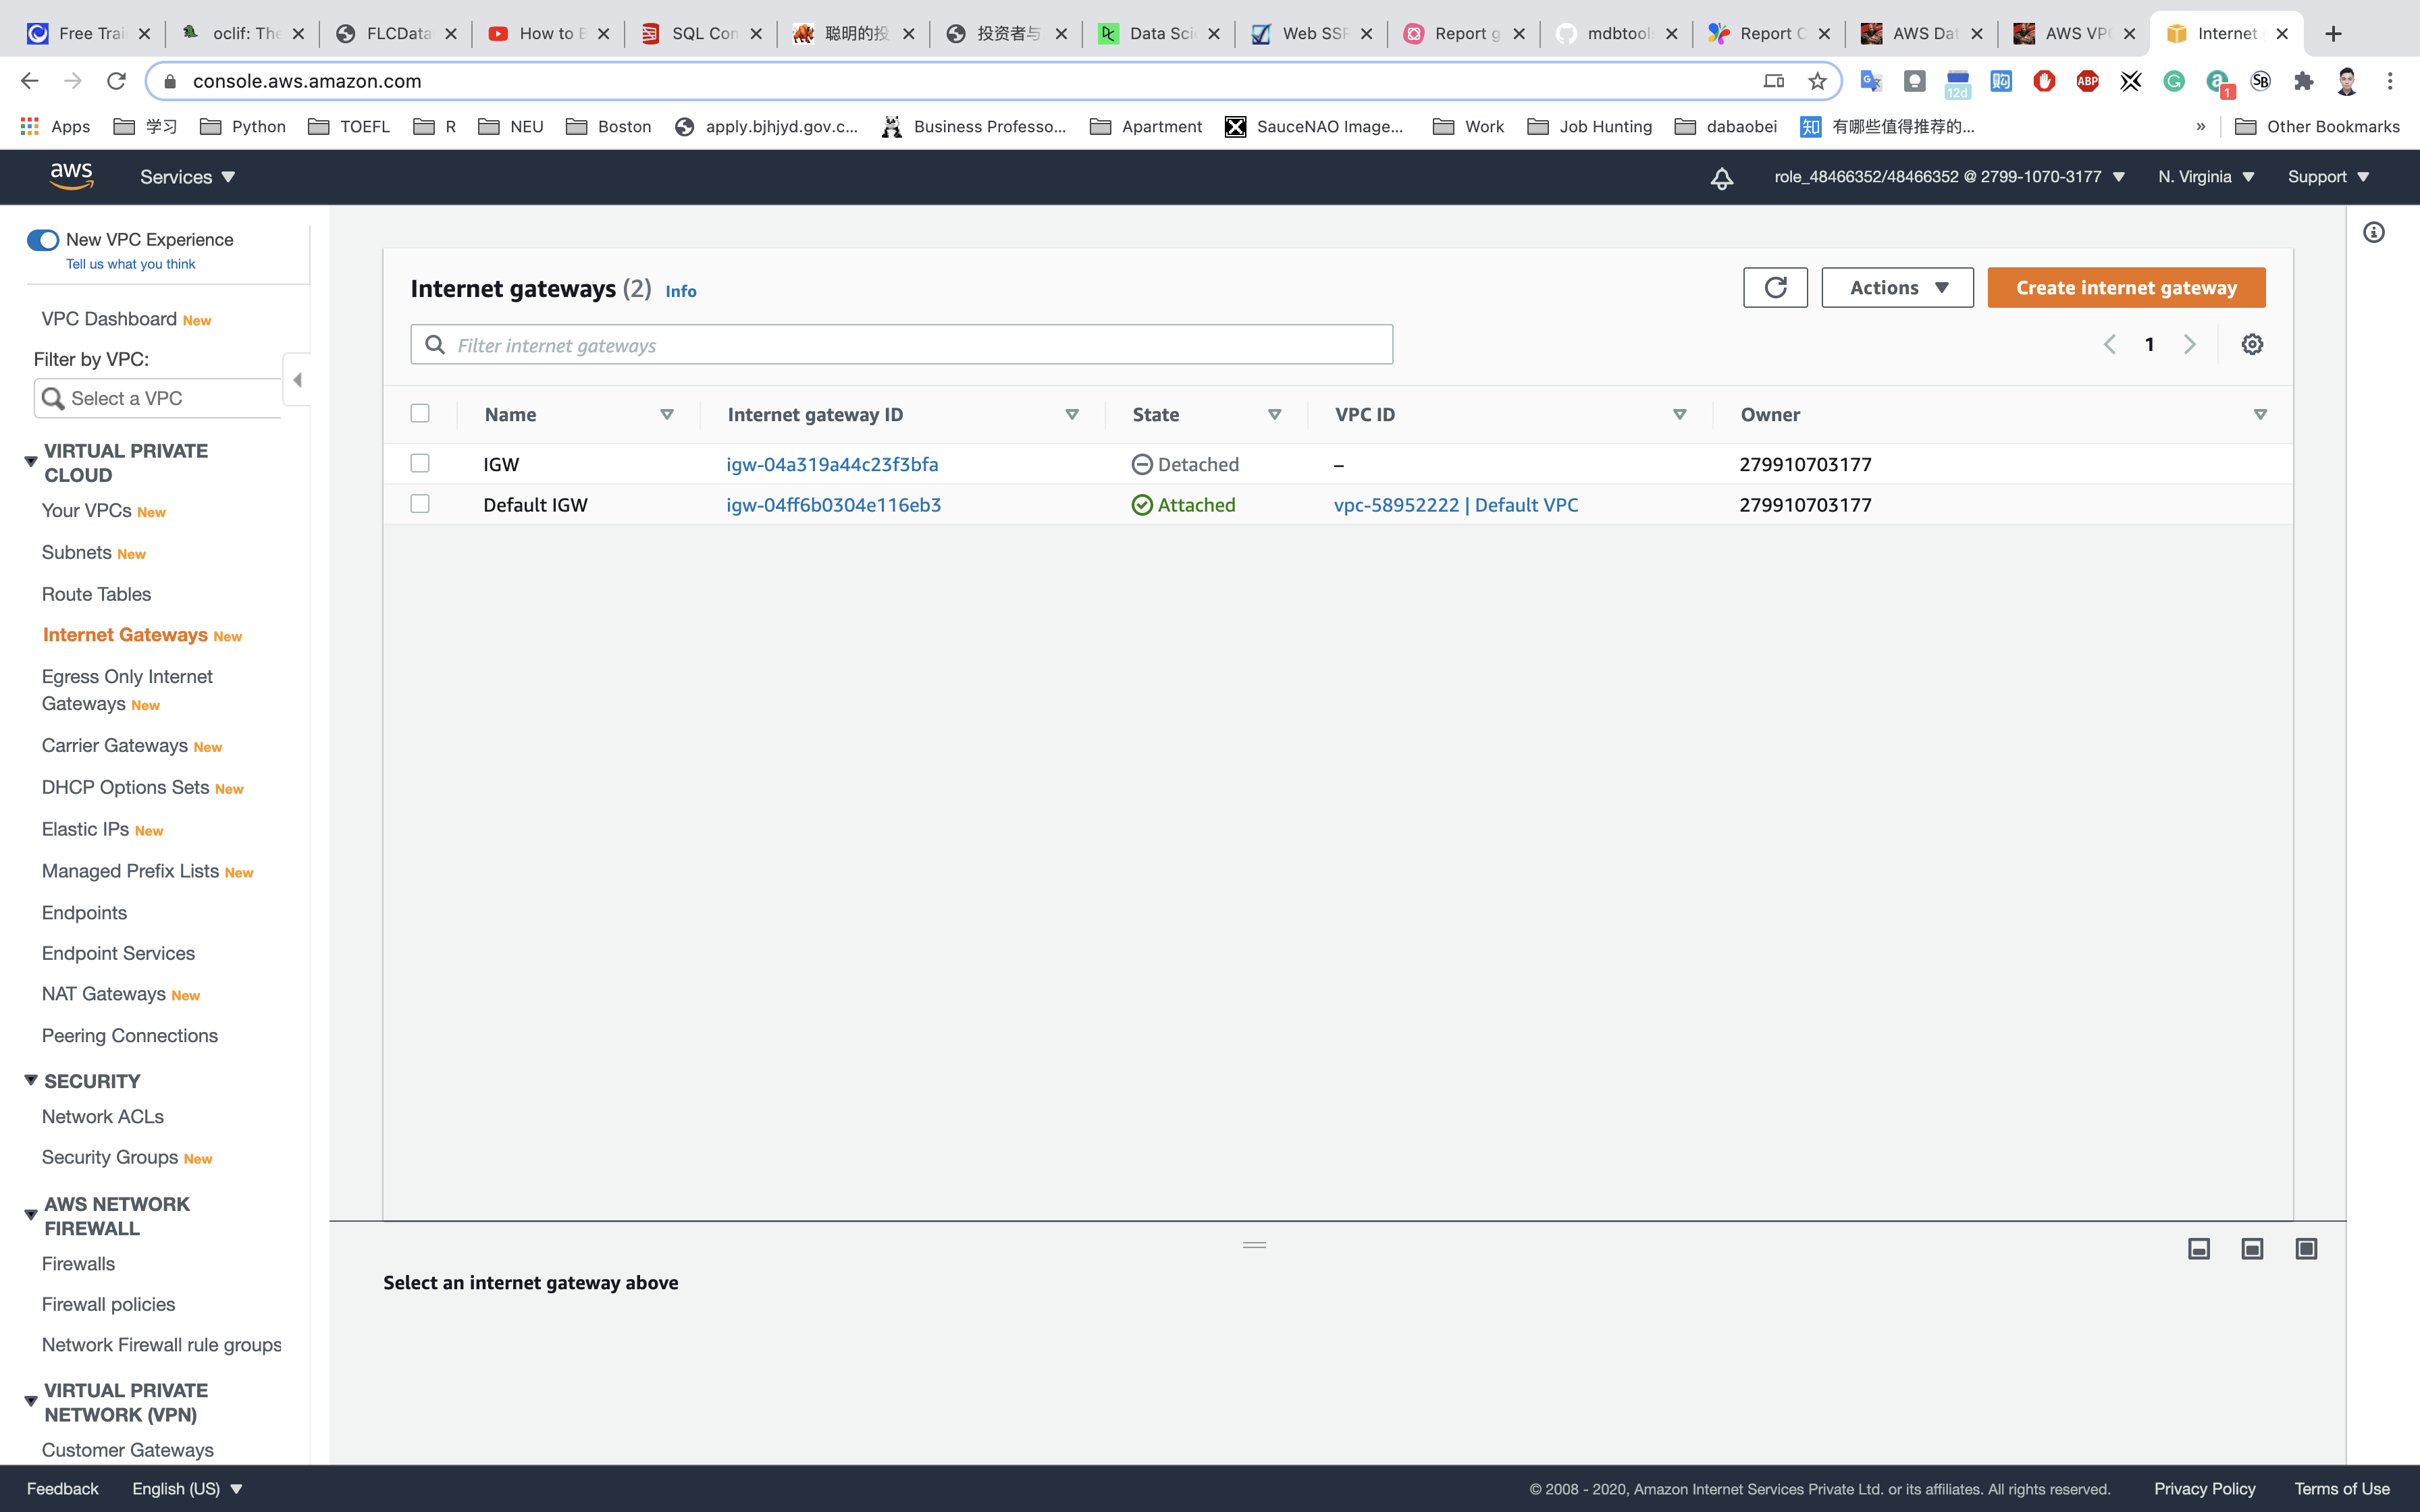Bookmark this page with star icon
The width and height of the screenshot is (2420, 1512).
(x=1817, y=81)
